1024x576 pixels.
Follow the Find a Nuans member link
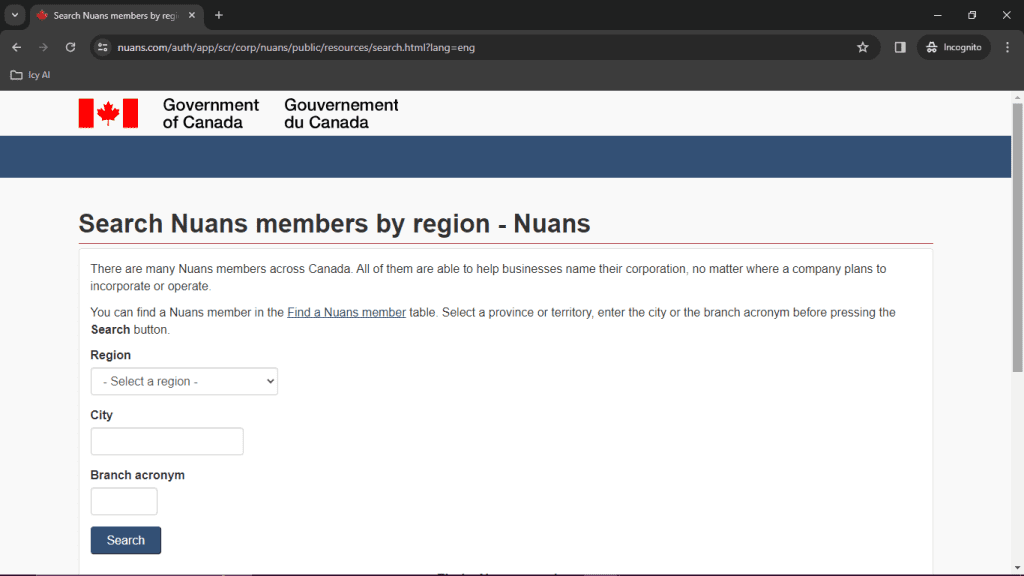(346, 312)
